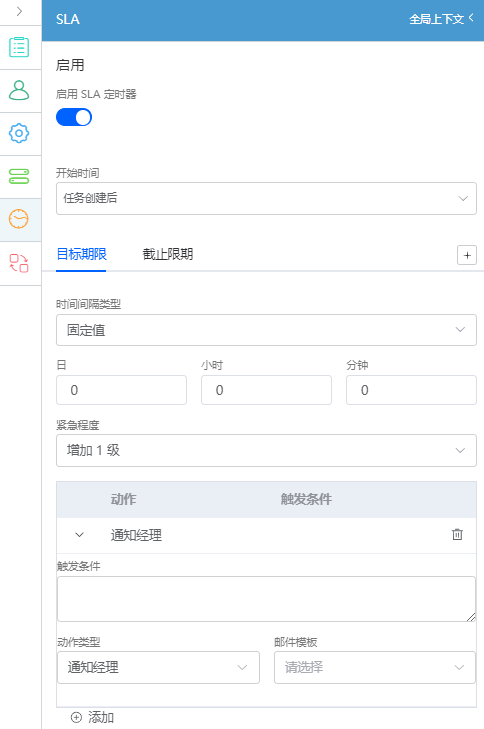This screenshot has height=729, width=484.
Task: Open the gear settings sidebar icon
Action: point(19,133)
